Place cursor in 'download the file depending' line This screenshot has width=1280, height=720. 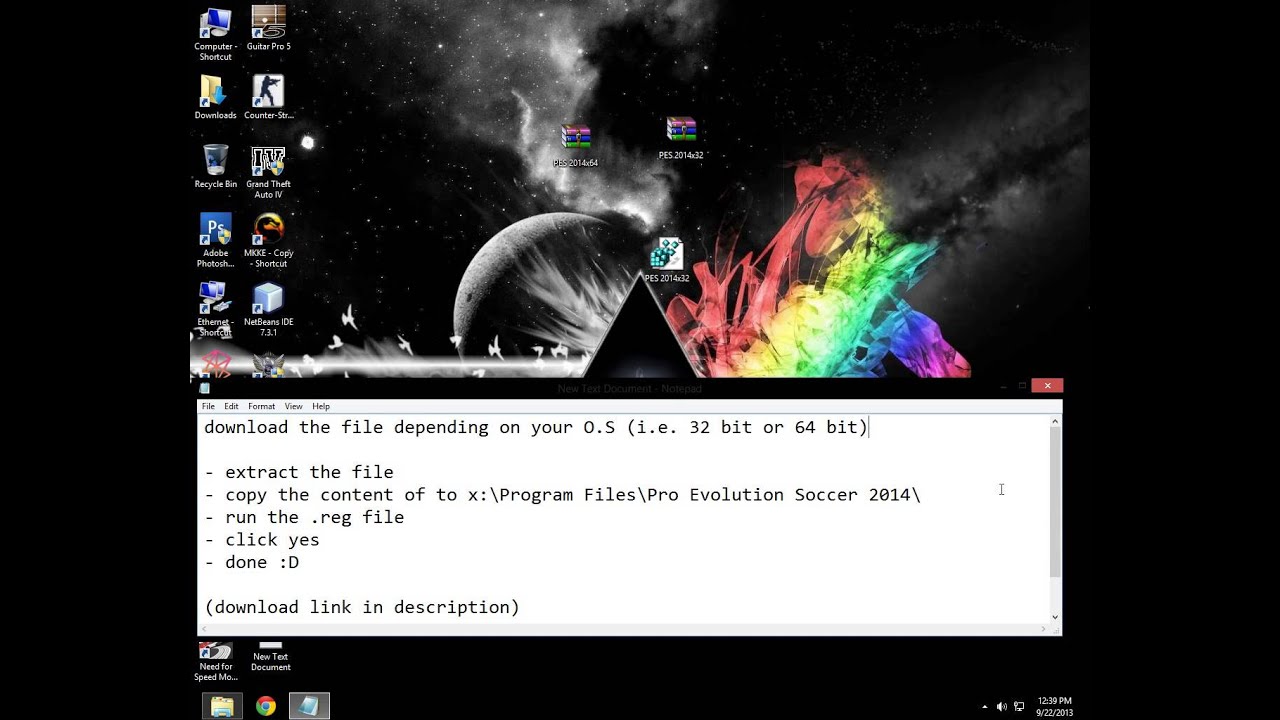pos(536,427)
